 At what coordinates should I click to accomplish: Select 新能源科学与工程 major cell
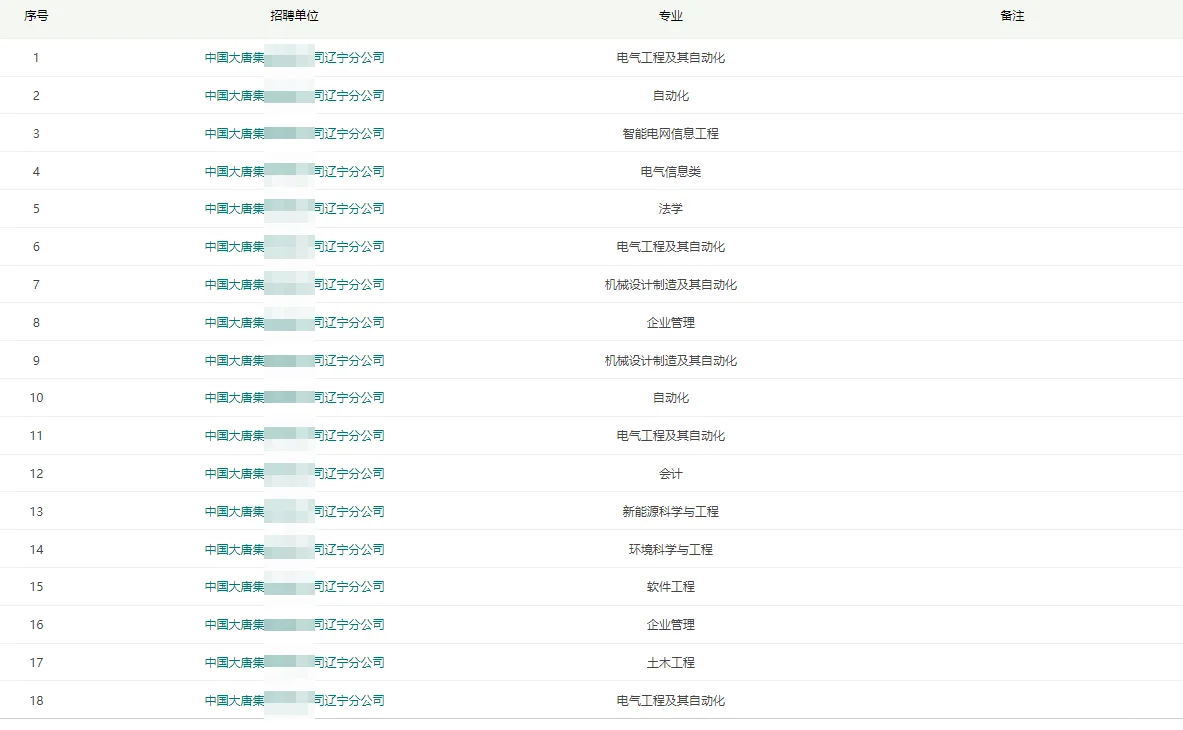pos(671,511)
